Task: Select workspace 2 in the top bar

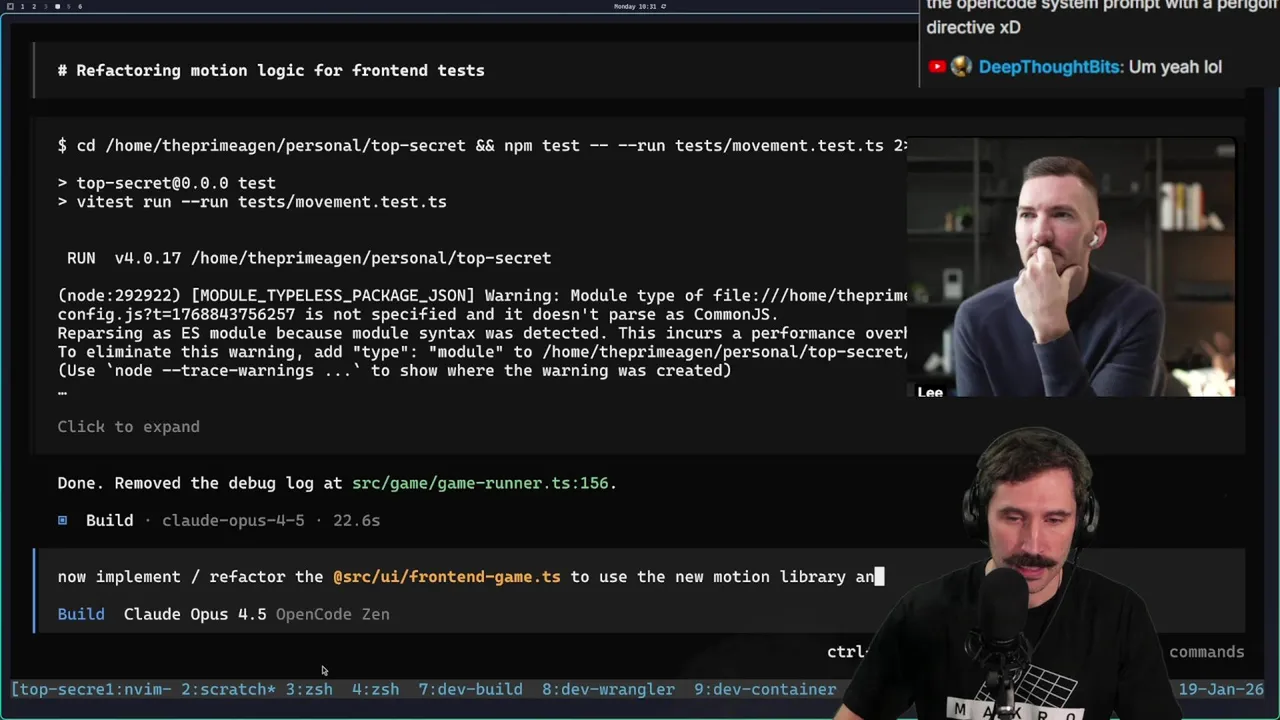Action: (33, 6)
